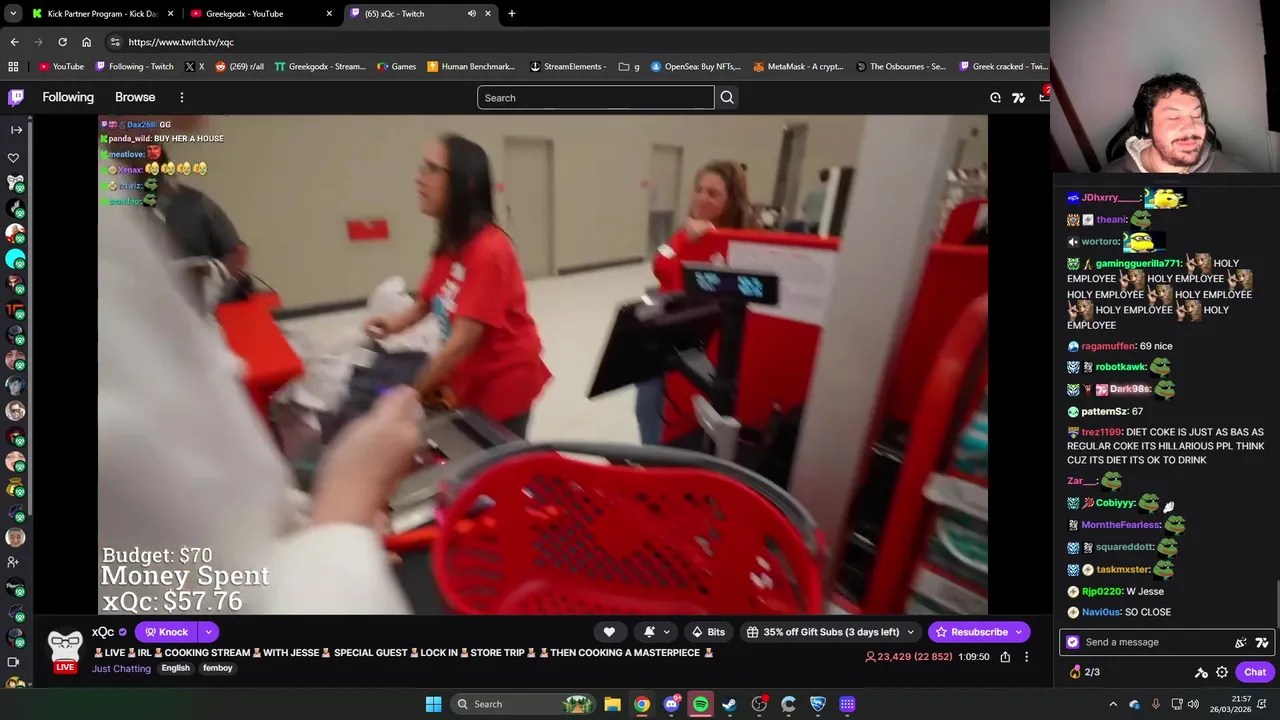Image resolution: width=1280 pixels, height=720 pixels.
Task: Click mod tools hammer icon
Action: pyautogui.click(x=1202, y=672)
